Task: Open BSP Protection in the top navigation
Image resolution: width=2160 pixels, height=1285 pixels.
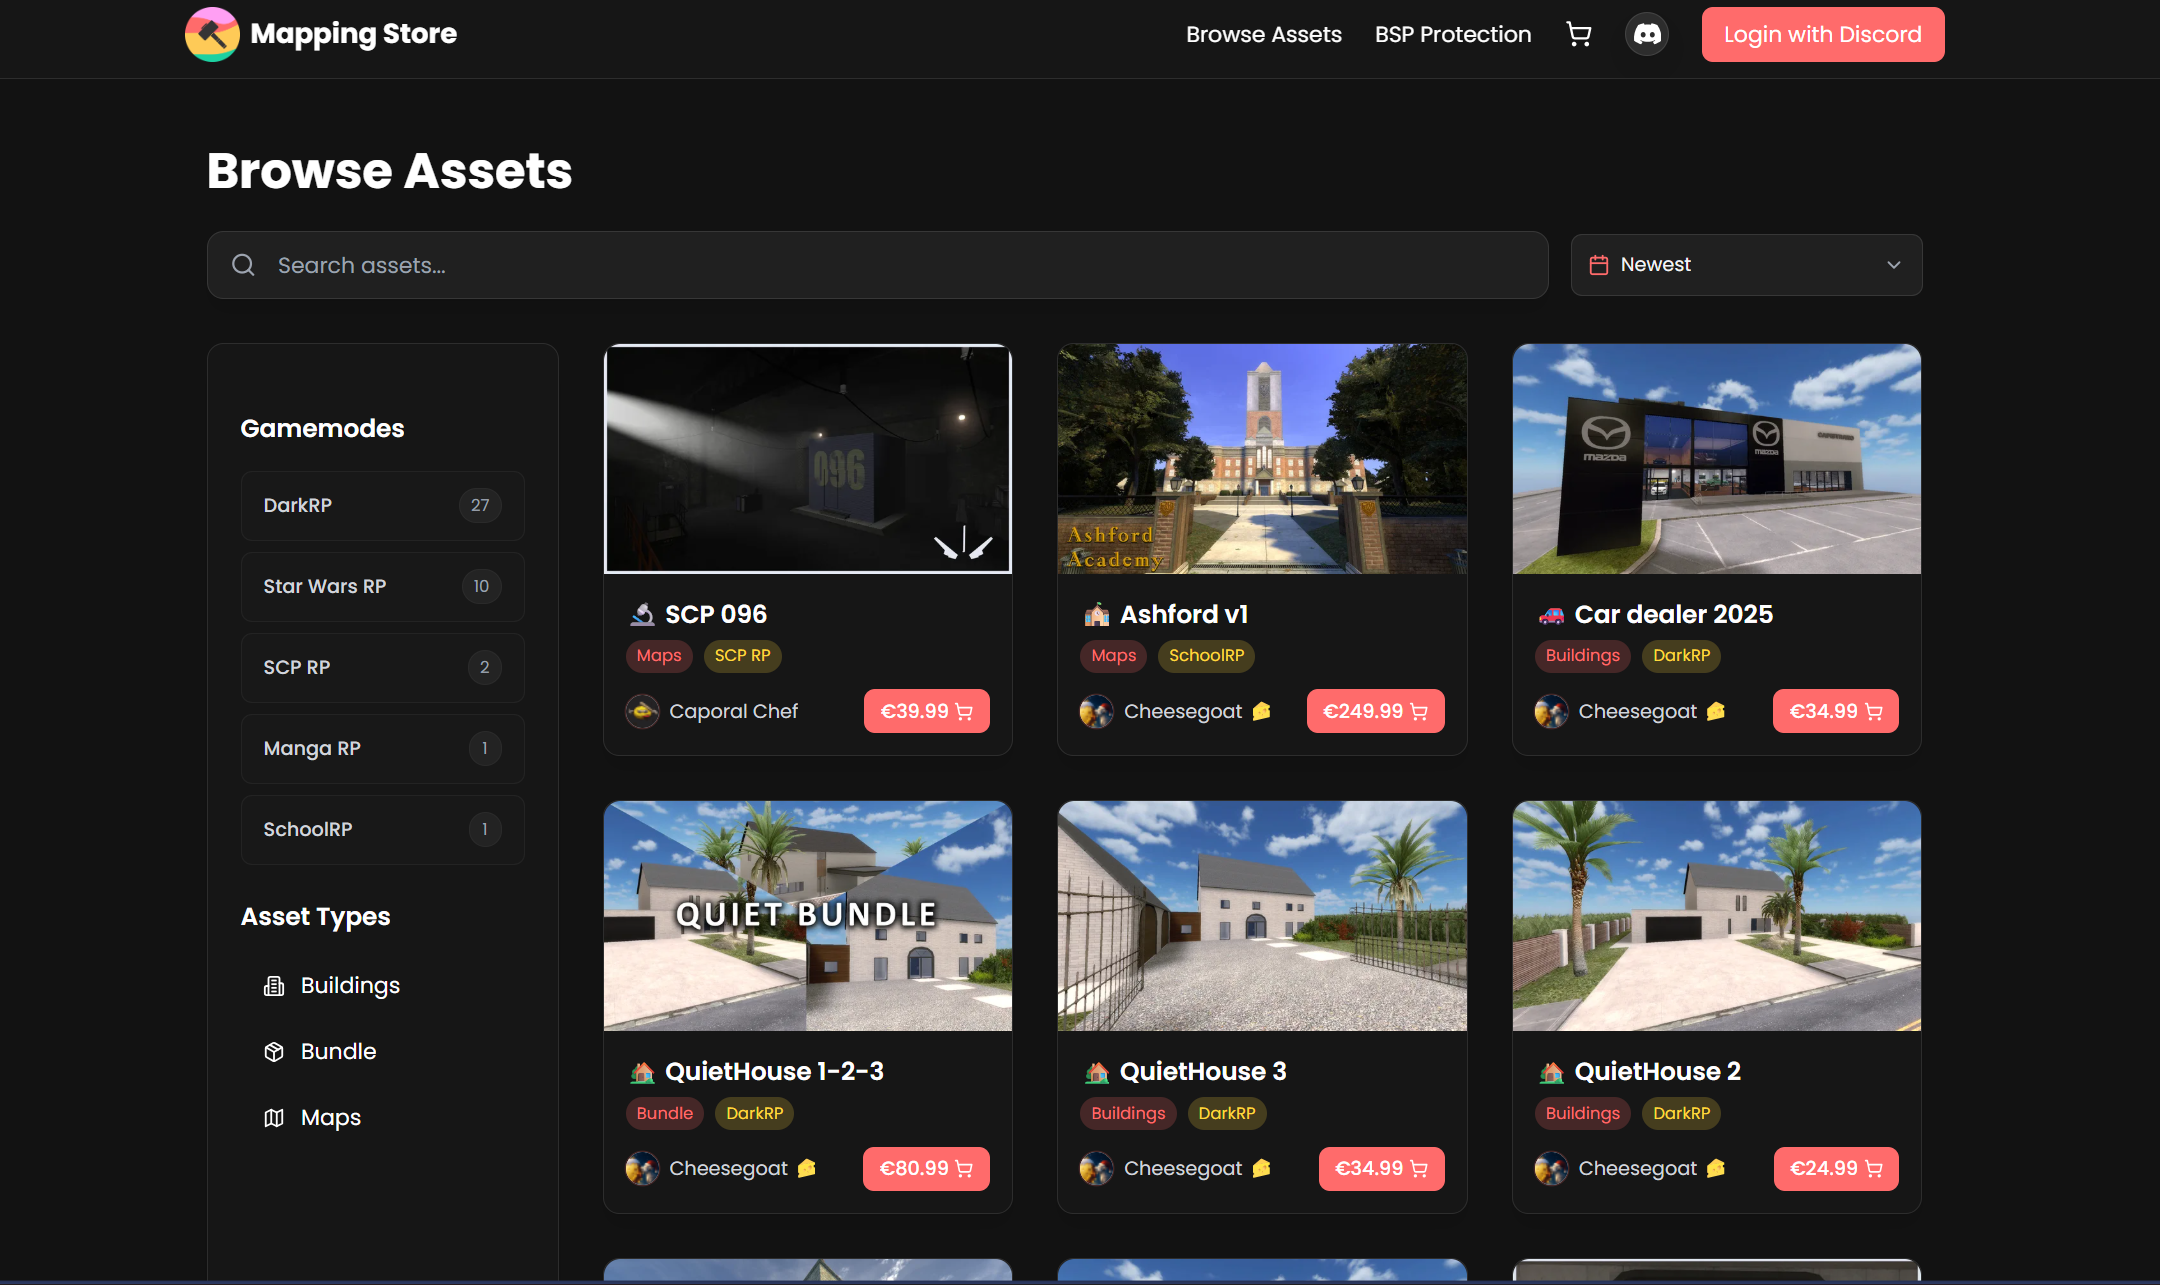Action: pyautogui.click(x=1452, y=35)
